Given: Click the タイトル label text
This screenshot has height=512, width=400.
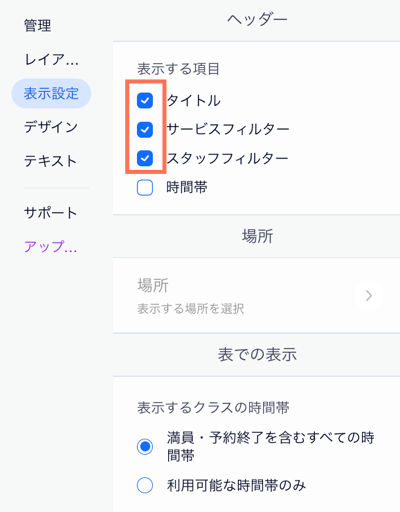Looking at the screenshot, I should pos(194,101).
